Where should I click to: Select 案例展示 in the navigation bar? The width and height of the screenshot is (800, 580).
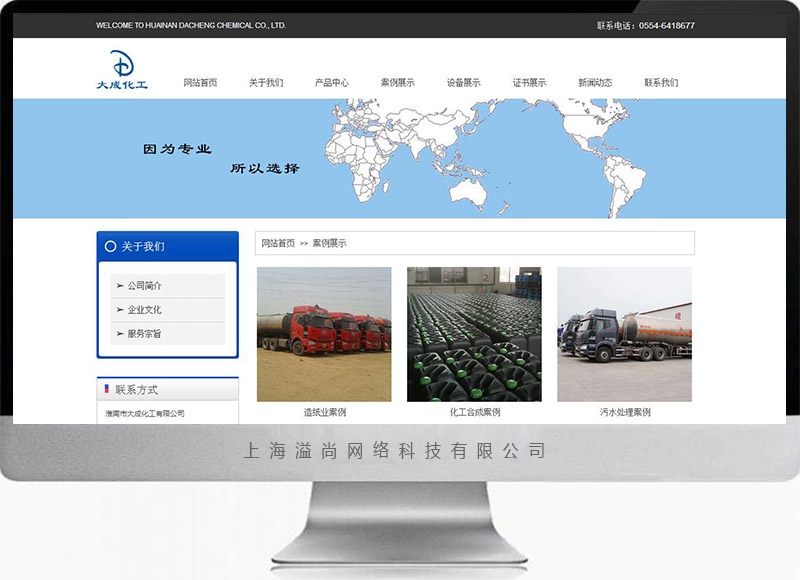(398, 83)
